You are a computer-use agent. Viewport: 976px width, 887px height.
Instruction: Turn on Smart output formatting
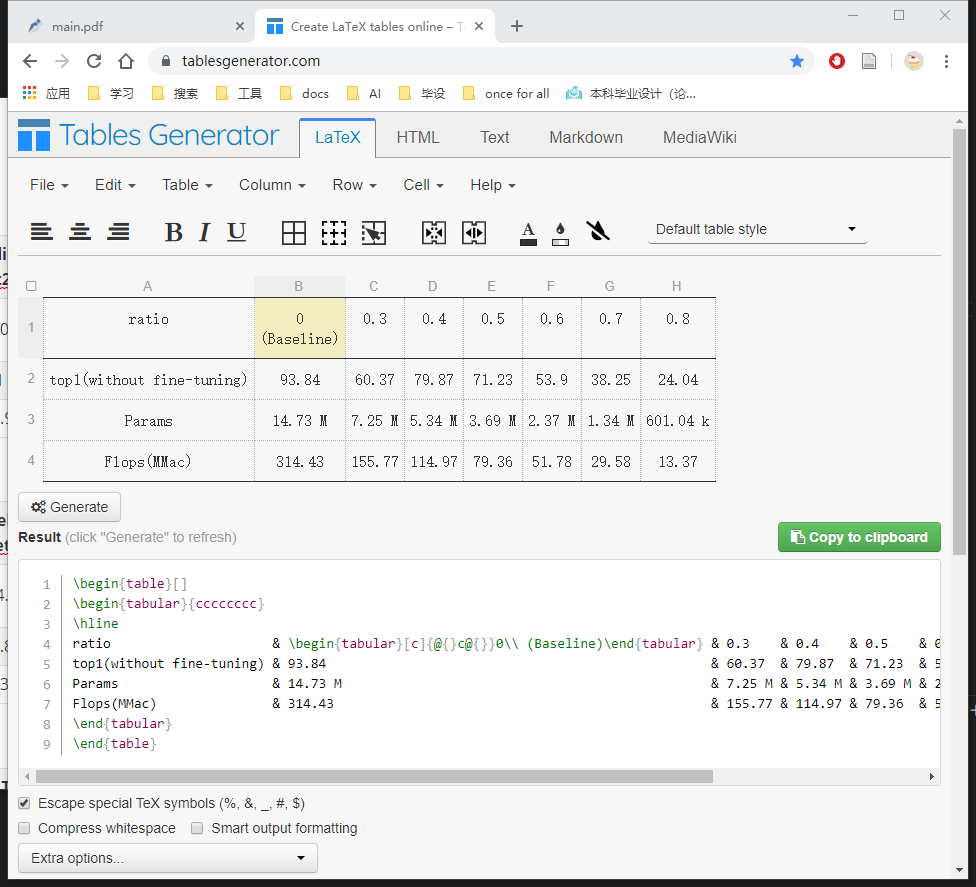197,828
